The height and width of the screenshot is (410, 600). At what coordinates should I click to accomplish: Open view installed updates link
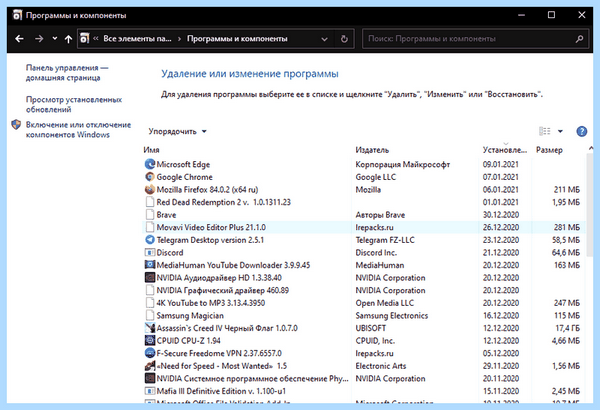click(x=74, y=105)
